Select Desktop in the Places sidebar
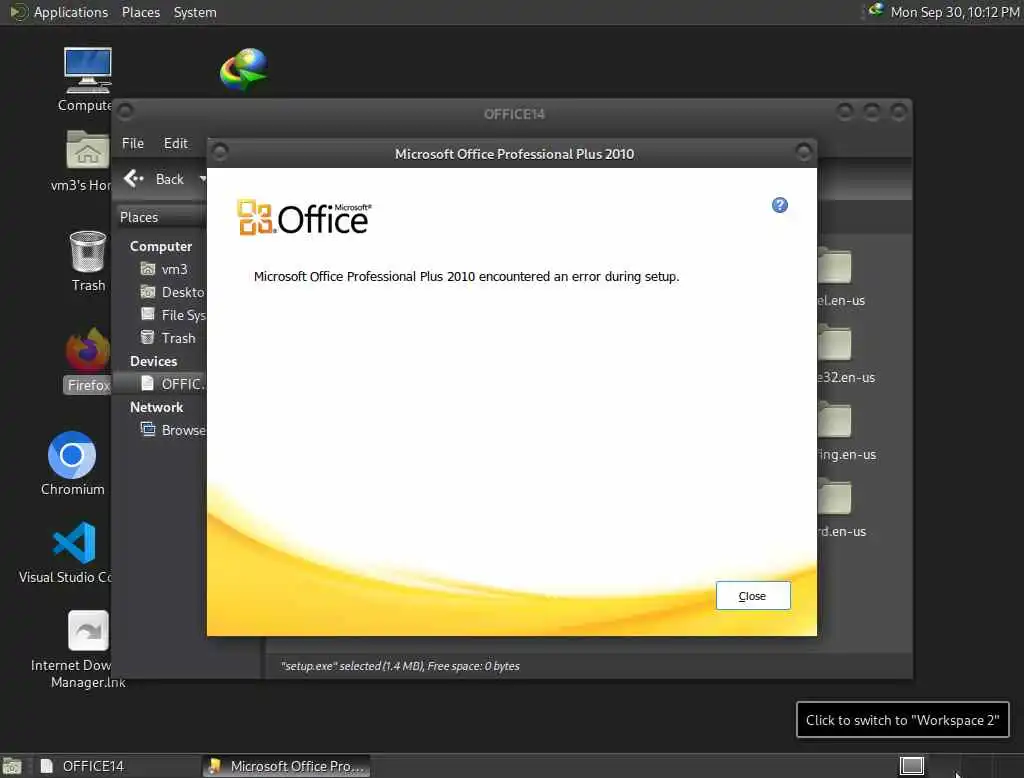Image resolution: width=1024 pixels, height=778 pixels. [172, 292]
